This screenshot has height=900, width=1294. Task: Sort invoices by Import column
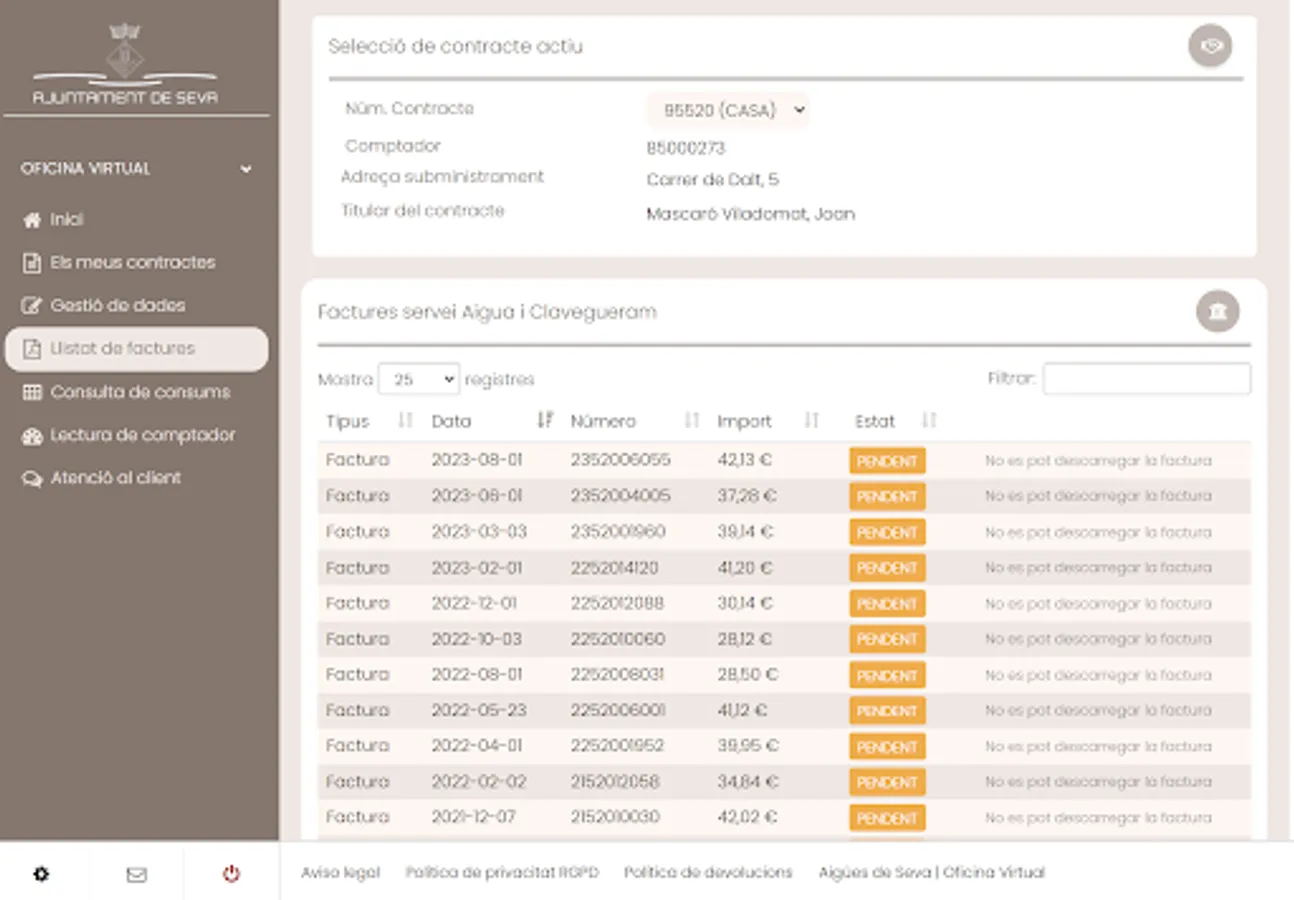(811, 421)
